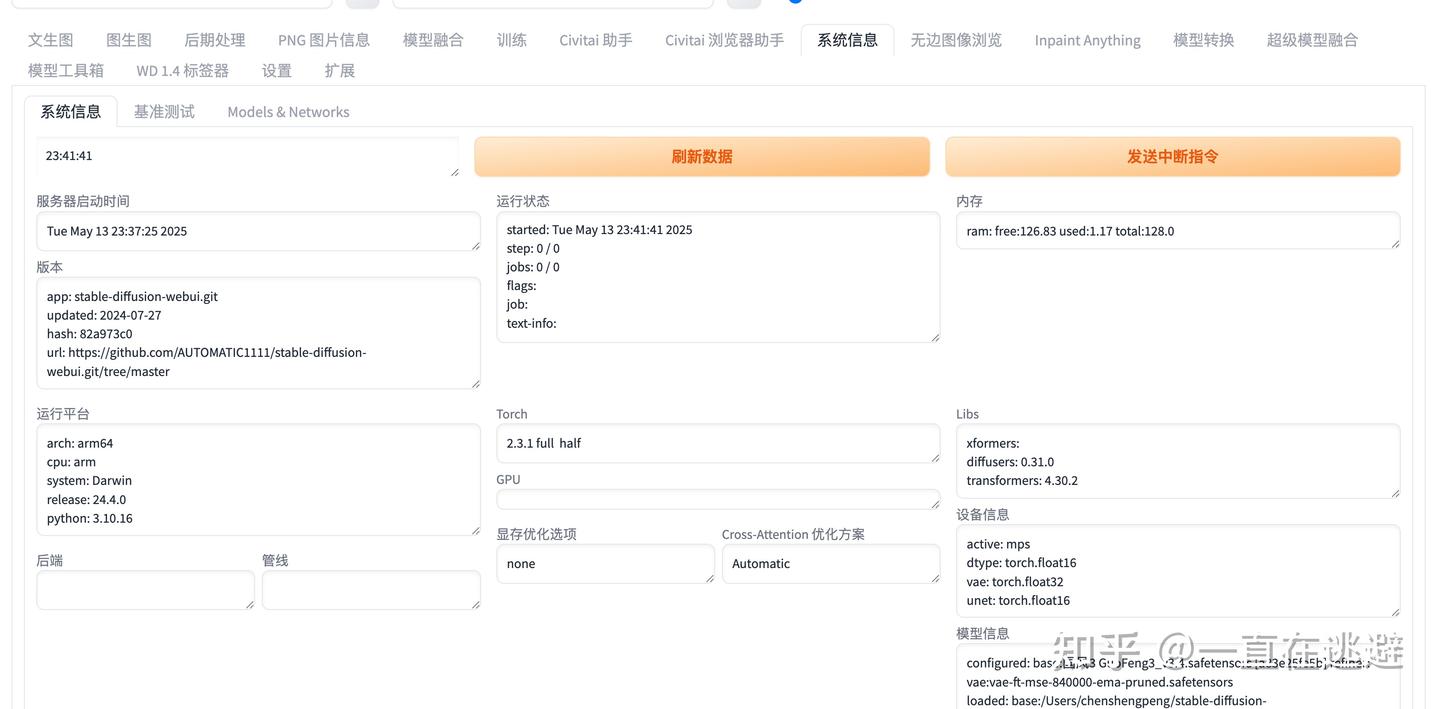The height and width of the screenshot is (709, 1440).
Task: Click the text active: mps
Action: [998, 544]
